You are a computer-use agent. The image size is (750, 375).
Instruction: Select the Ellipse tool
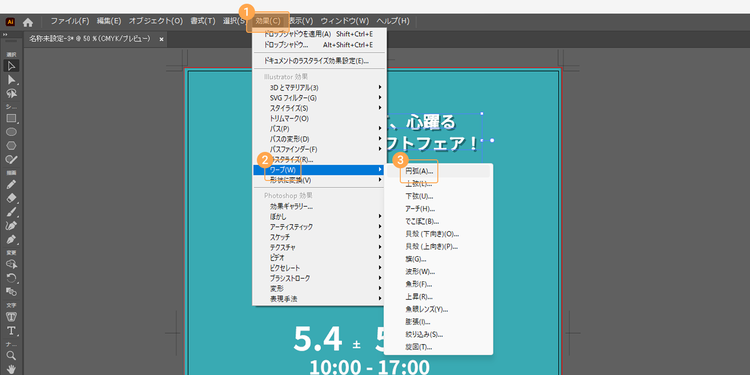click(11, 132)
